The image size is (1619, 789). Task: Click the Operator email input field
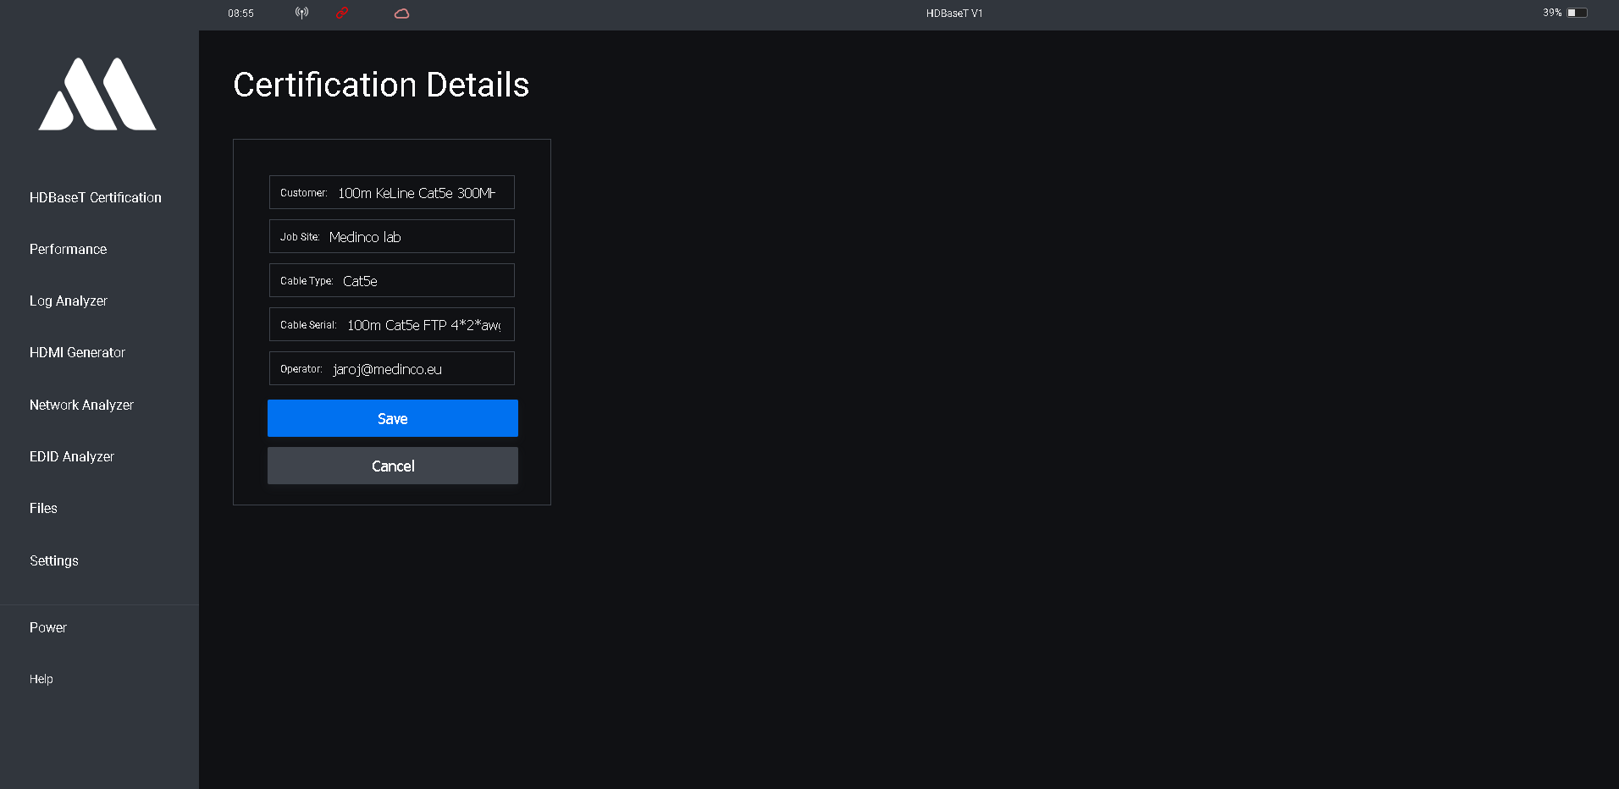[392, 368]
